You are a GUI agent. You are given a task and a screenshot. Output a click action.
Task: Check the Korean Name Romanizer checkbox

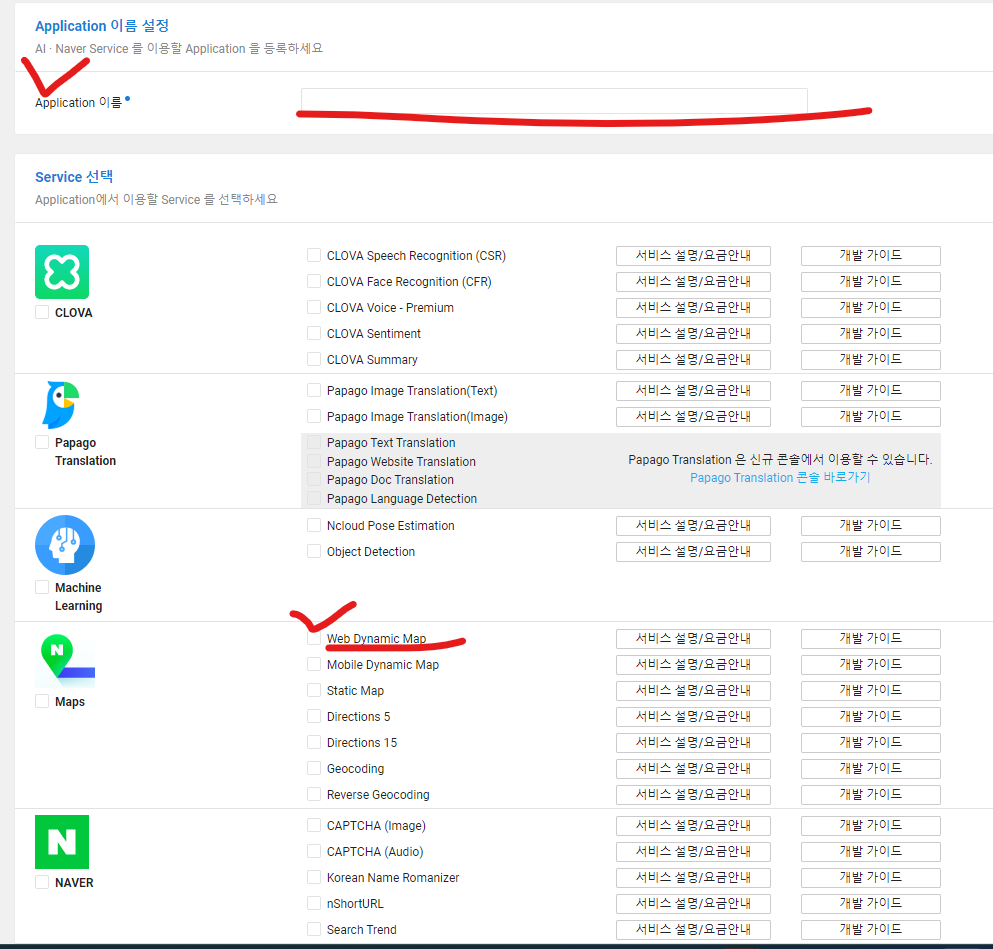coord(313,877)
